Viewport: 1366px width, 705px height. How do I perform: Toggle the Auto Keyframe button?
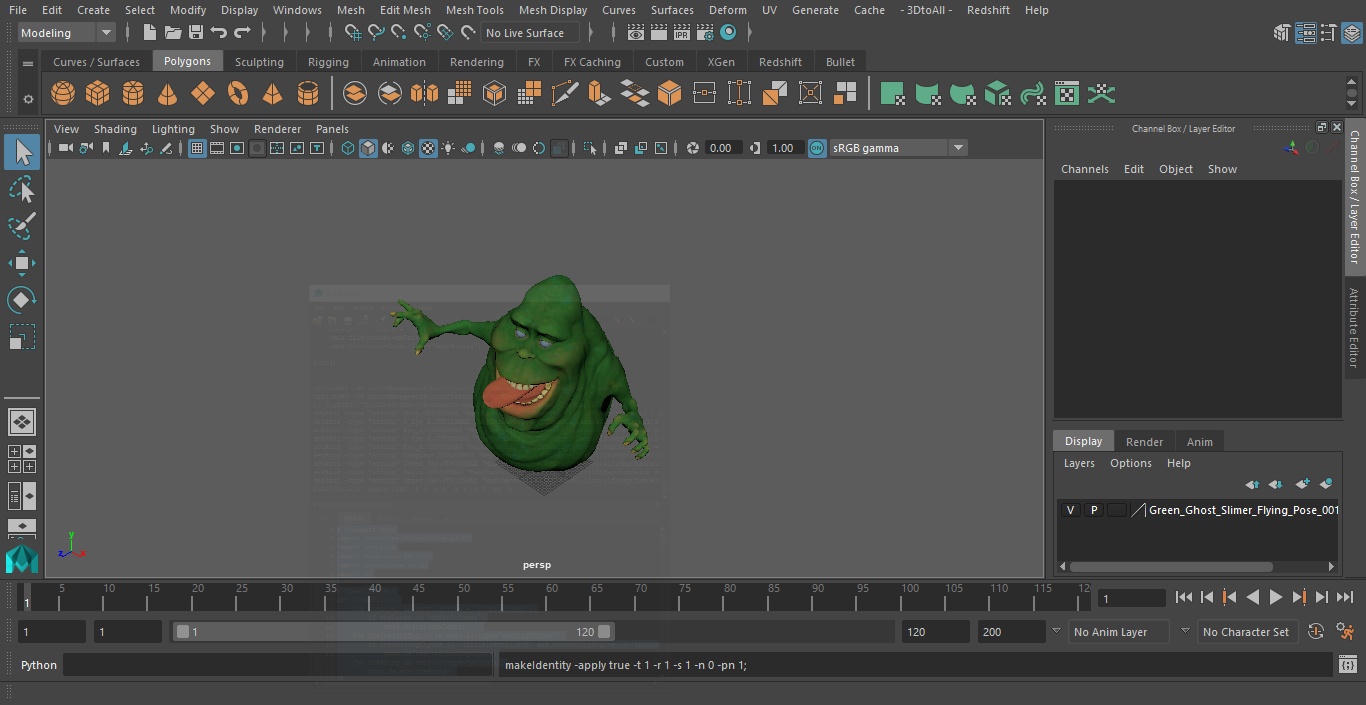pyautogui.click(x=1316, y=632)
